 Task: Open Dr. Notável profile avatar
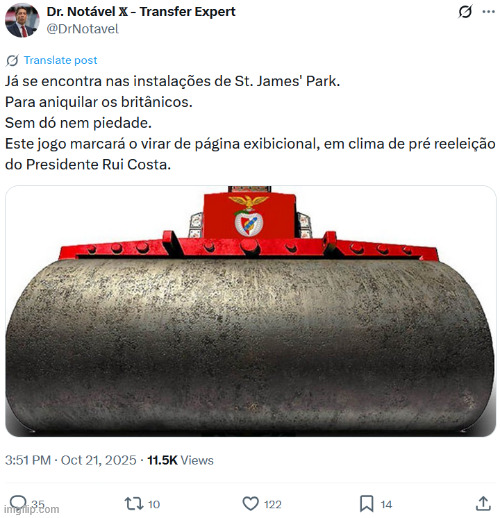tap(22, 20)
